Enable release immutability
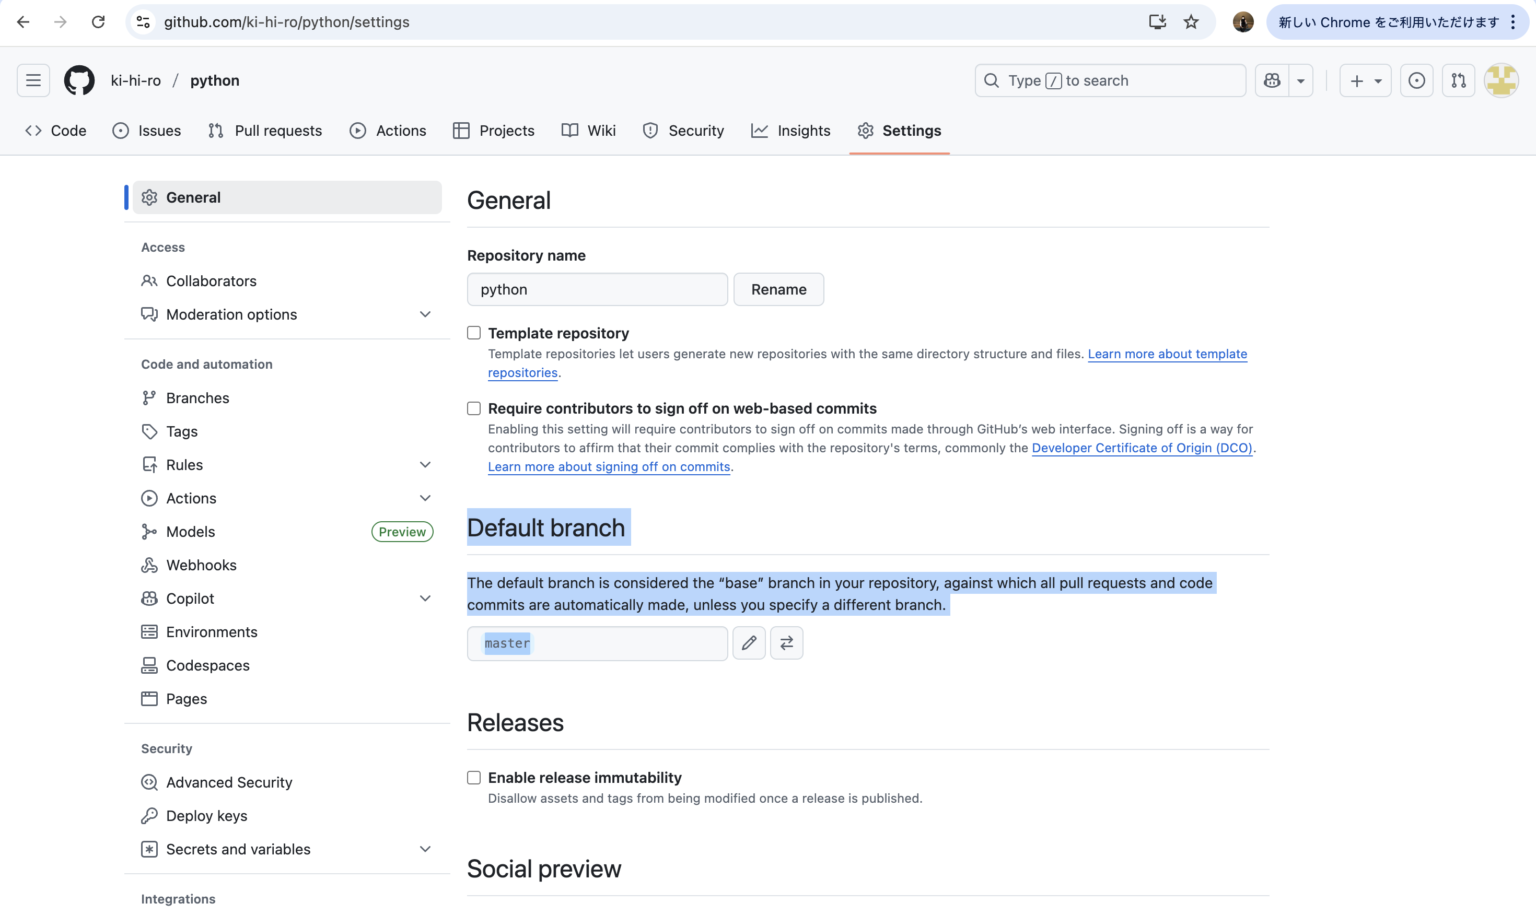Image resolution: width=1536 pixels, height=915 pixels. tap(473, 777)
